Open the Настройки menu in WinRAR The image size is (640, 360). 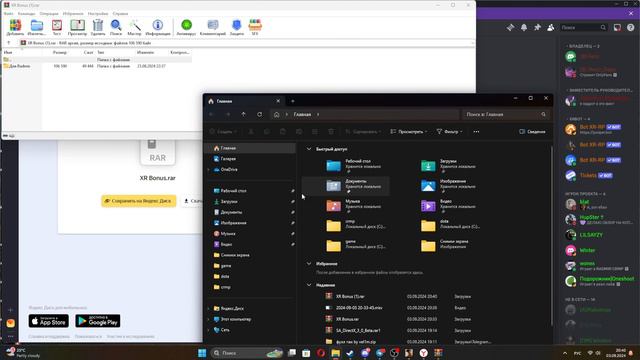(x=98, y=13)
